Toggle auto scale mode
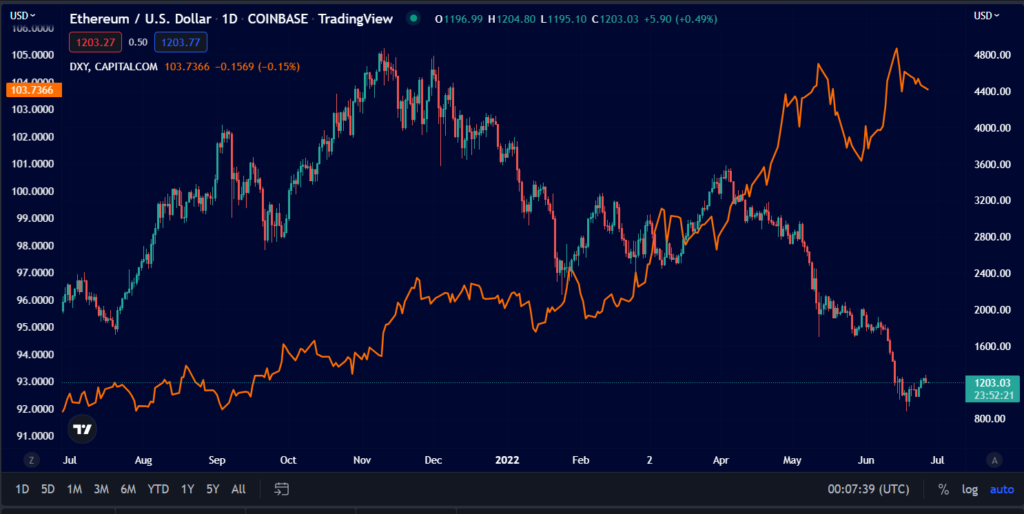 pyautogui.click(x=1002, y=489)
